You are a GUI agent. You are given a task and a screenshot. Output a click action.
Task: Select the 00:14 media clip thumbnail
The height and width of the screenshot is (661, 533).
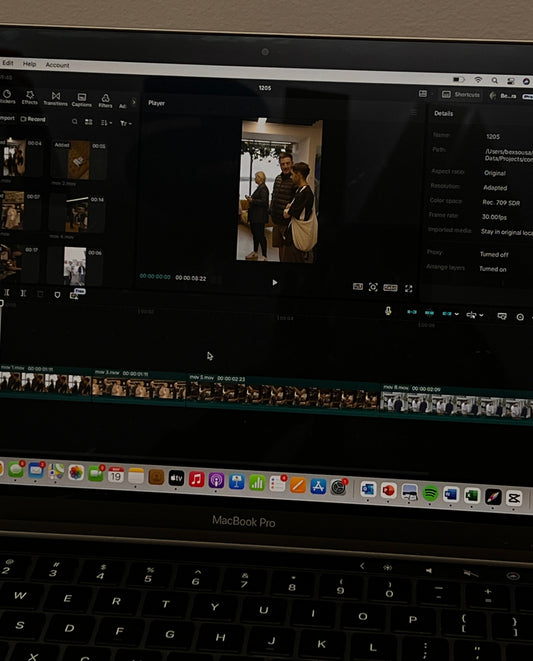coord(76,214)
